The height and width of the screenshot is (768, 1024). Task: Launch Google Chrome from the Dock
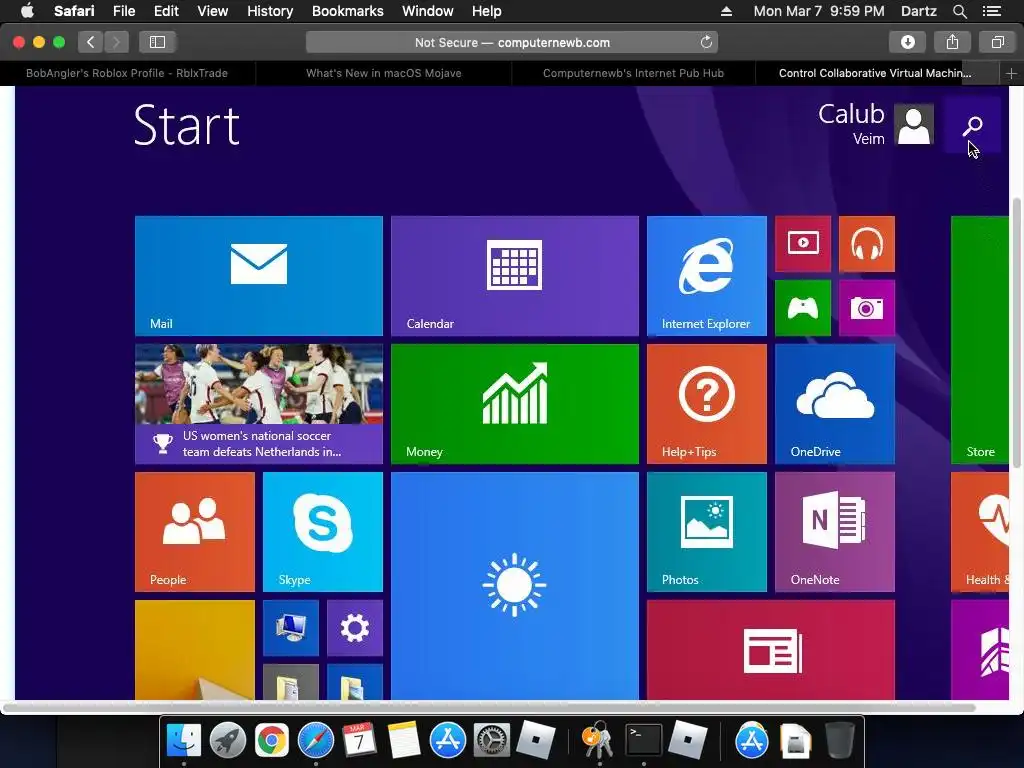(x=271, y=741)
